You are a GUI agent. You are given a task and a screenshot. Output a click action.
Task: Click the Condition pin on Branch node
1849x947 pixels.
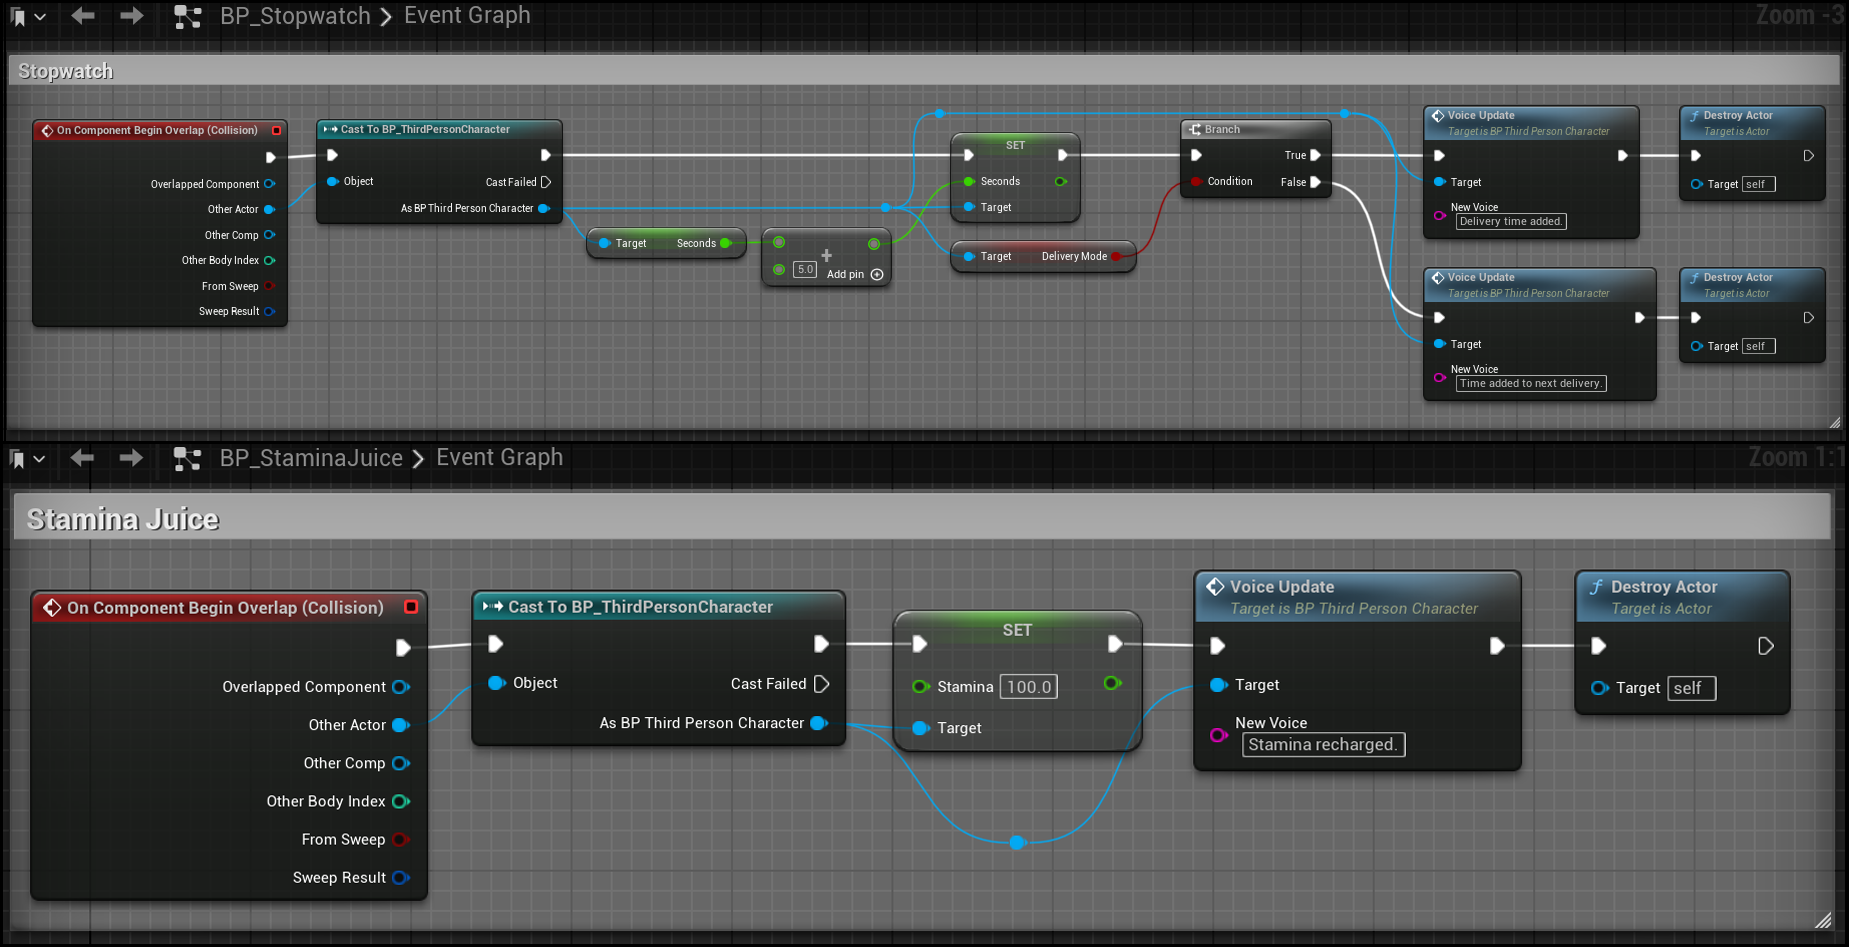coord(1196,182)
